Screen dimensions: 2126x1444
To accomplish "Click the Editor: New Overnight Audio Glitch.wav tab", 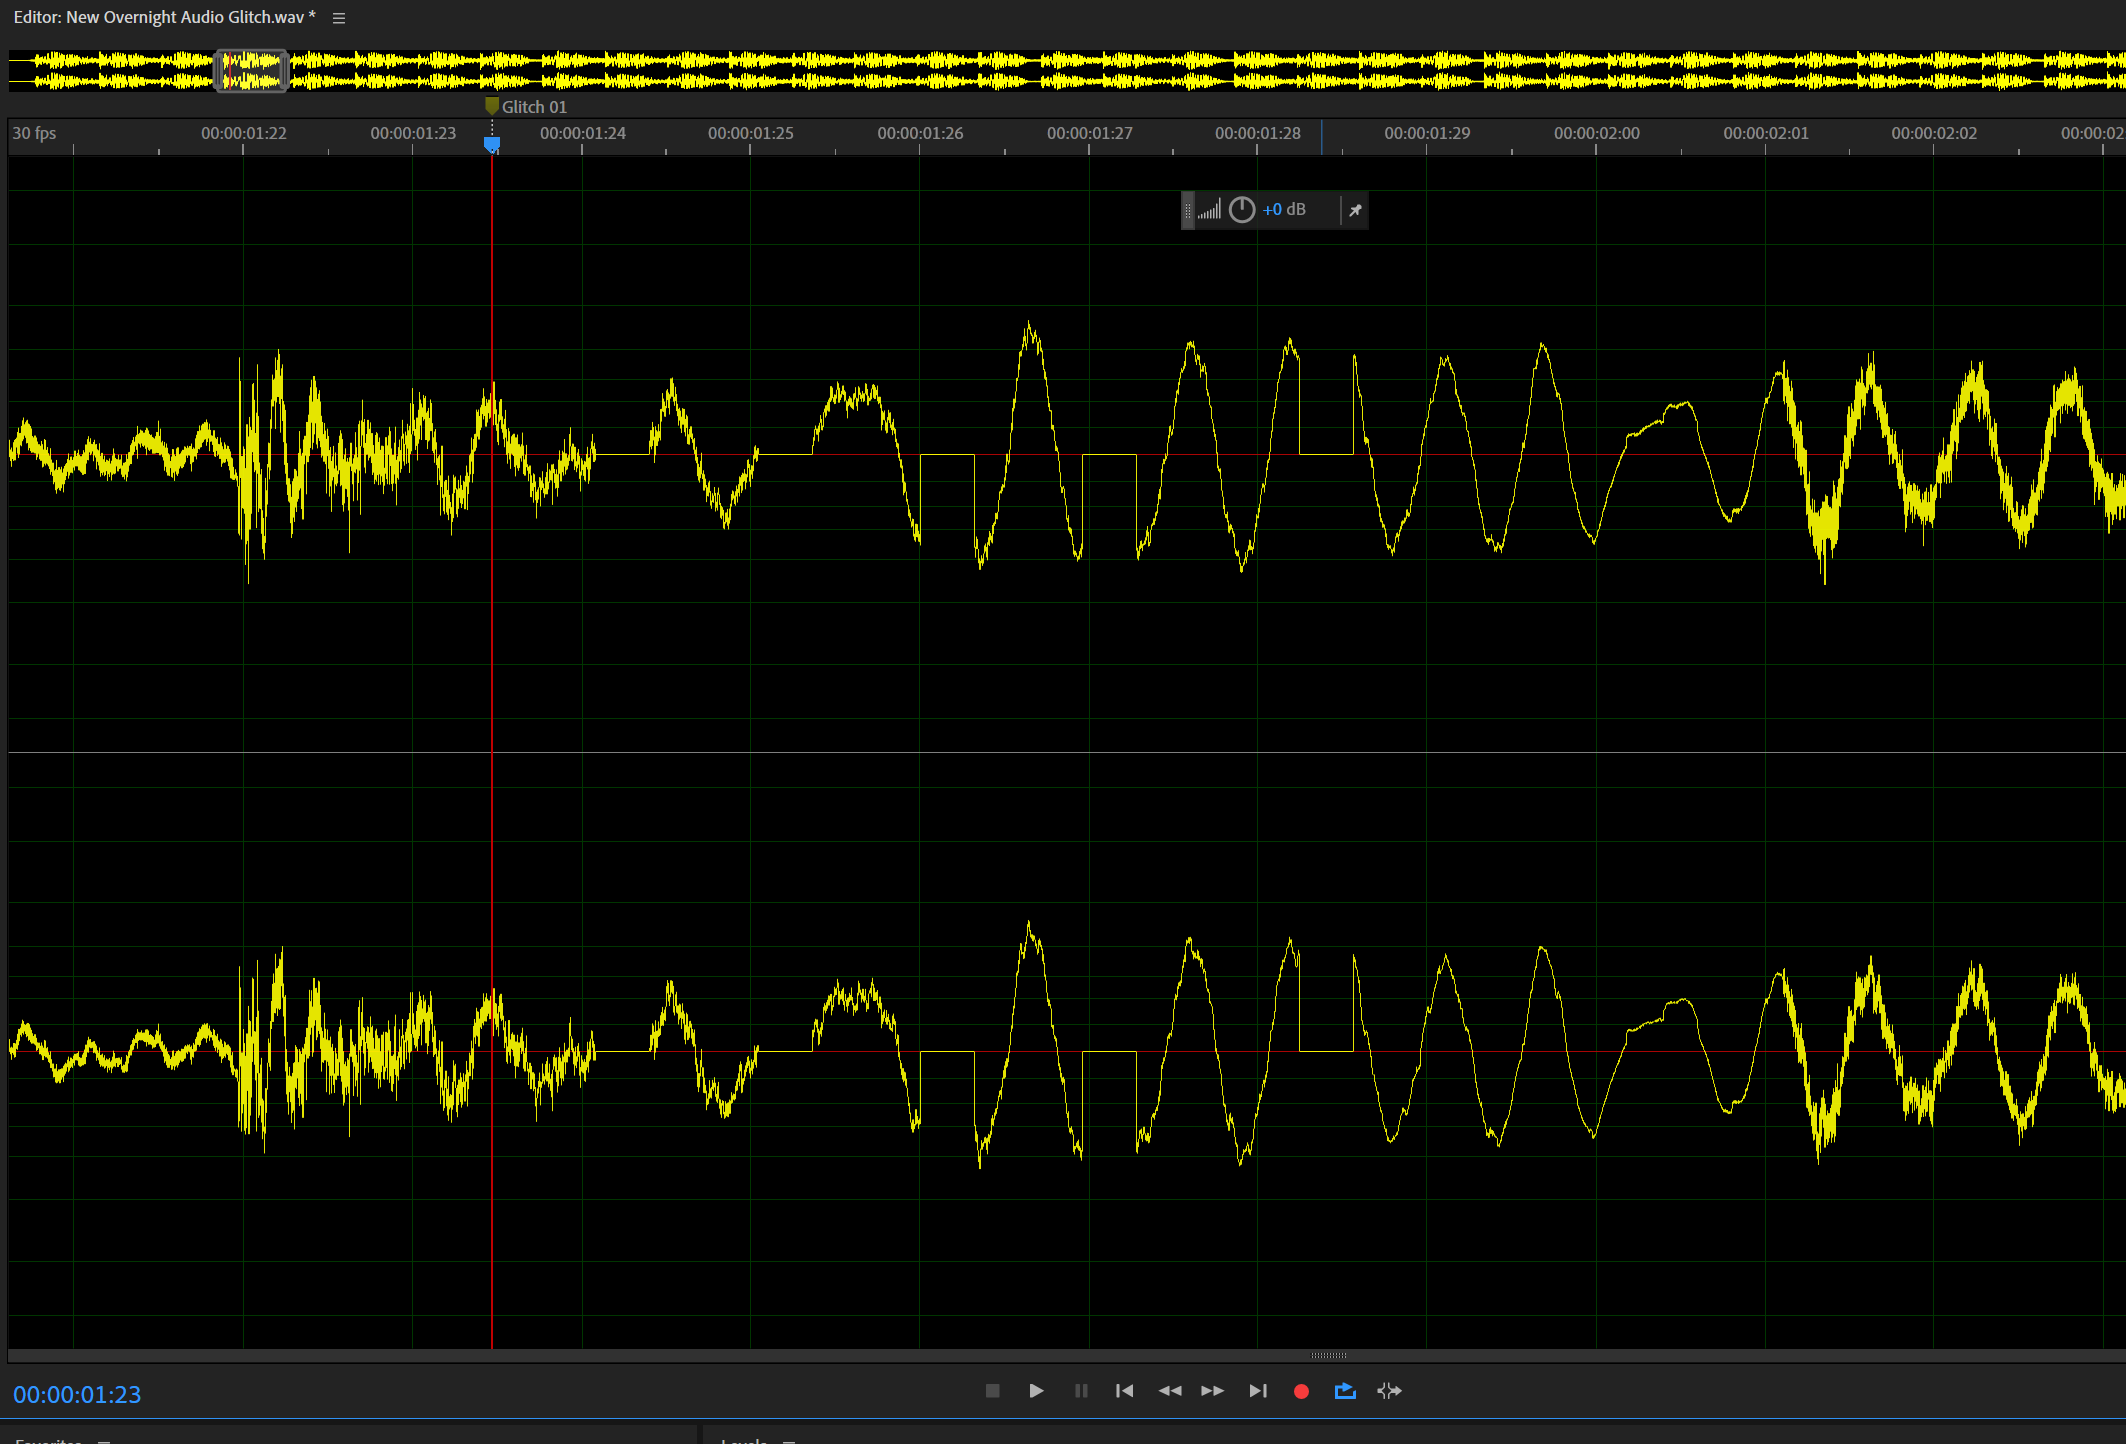I will click(x=164, y=18).
